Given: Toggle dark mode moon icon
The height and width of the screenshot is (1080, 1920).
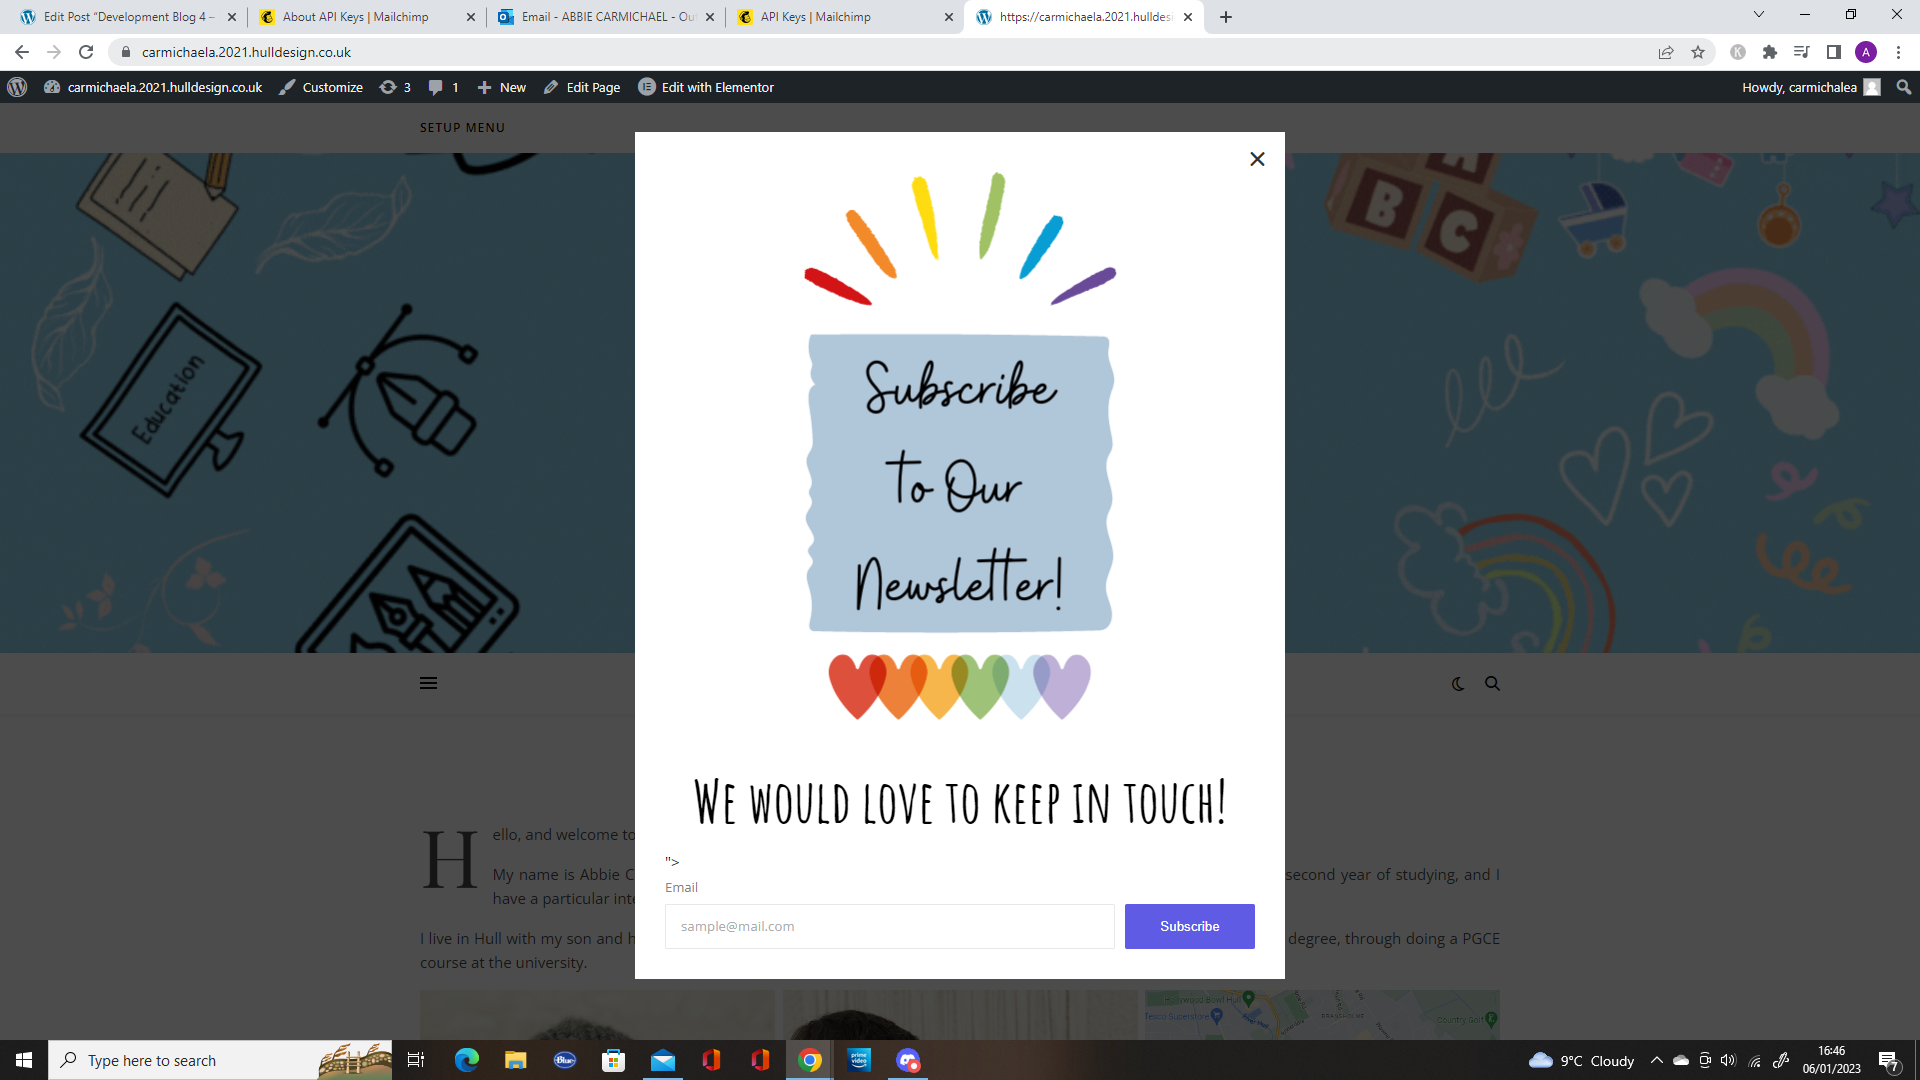Looking at the screenshot, I should (x=1458, y=684).
